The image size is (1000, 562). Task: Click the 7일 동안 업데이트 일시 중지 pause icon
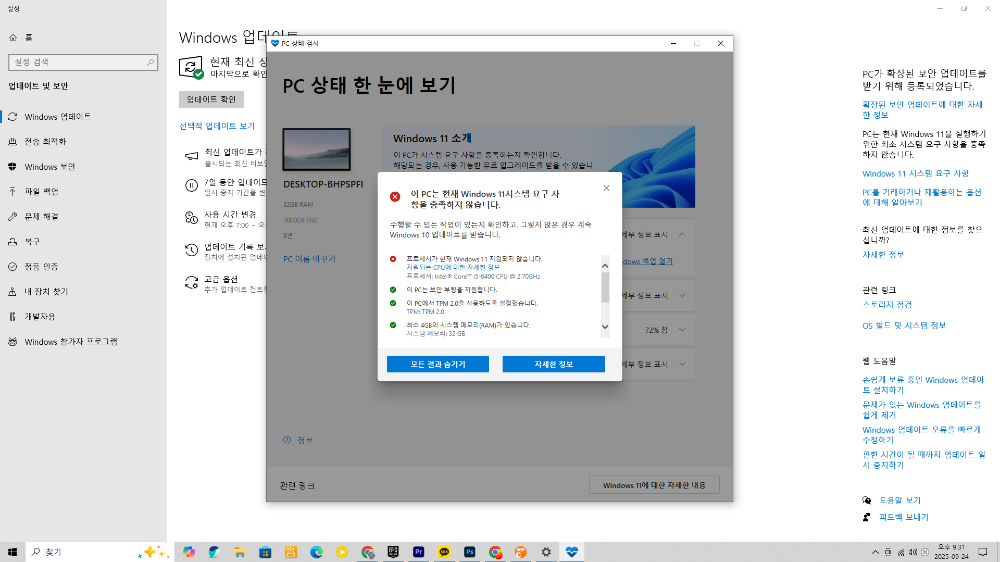point(191,186)
